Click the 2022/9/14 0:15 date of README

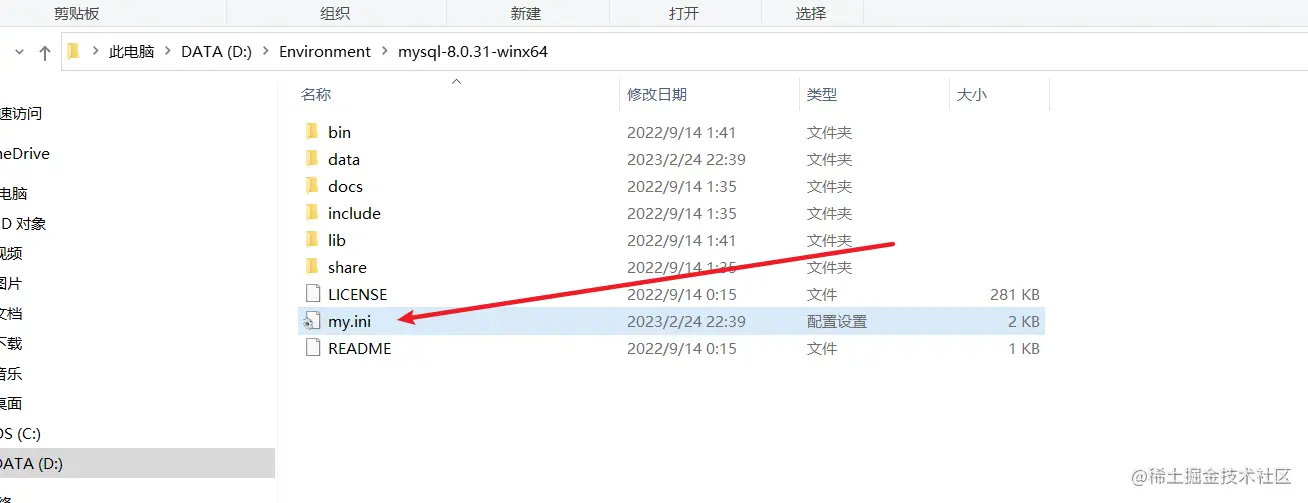[682, 348]
